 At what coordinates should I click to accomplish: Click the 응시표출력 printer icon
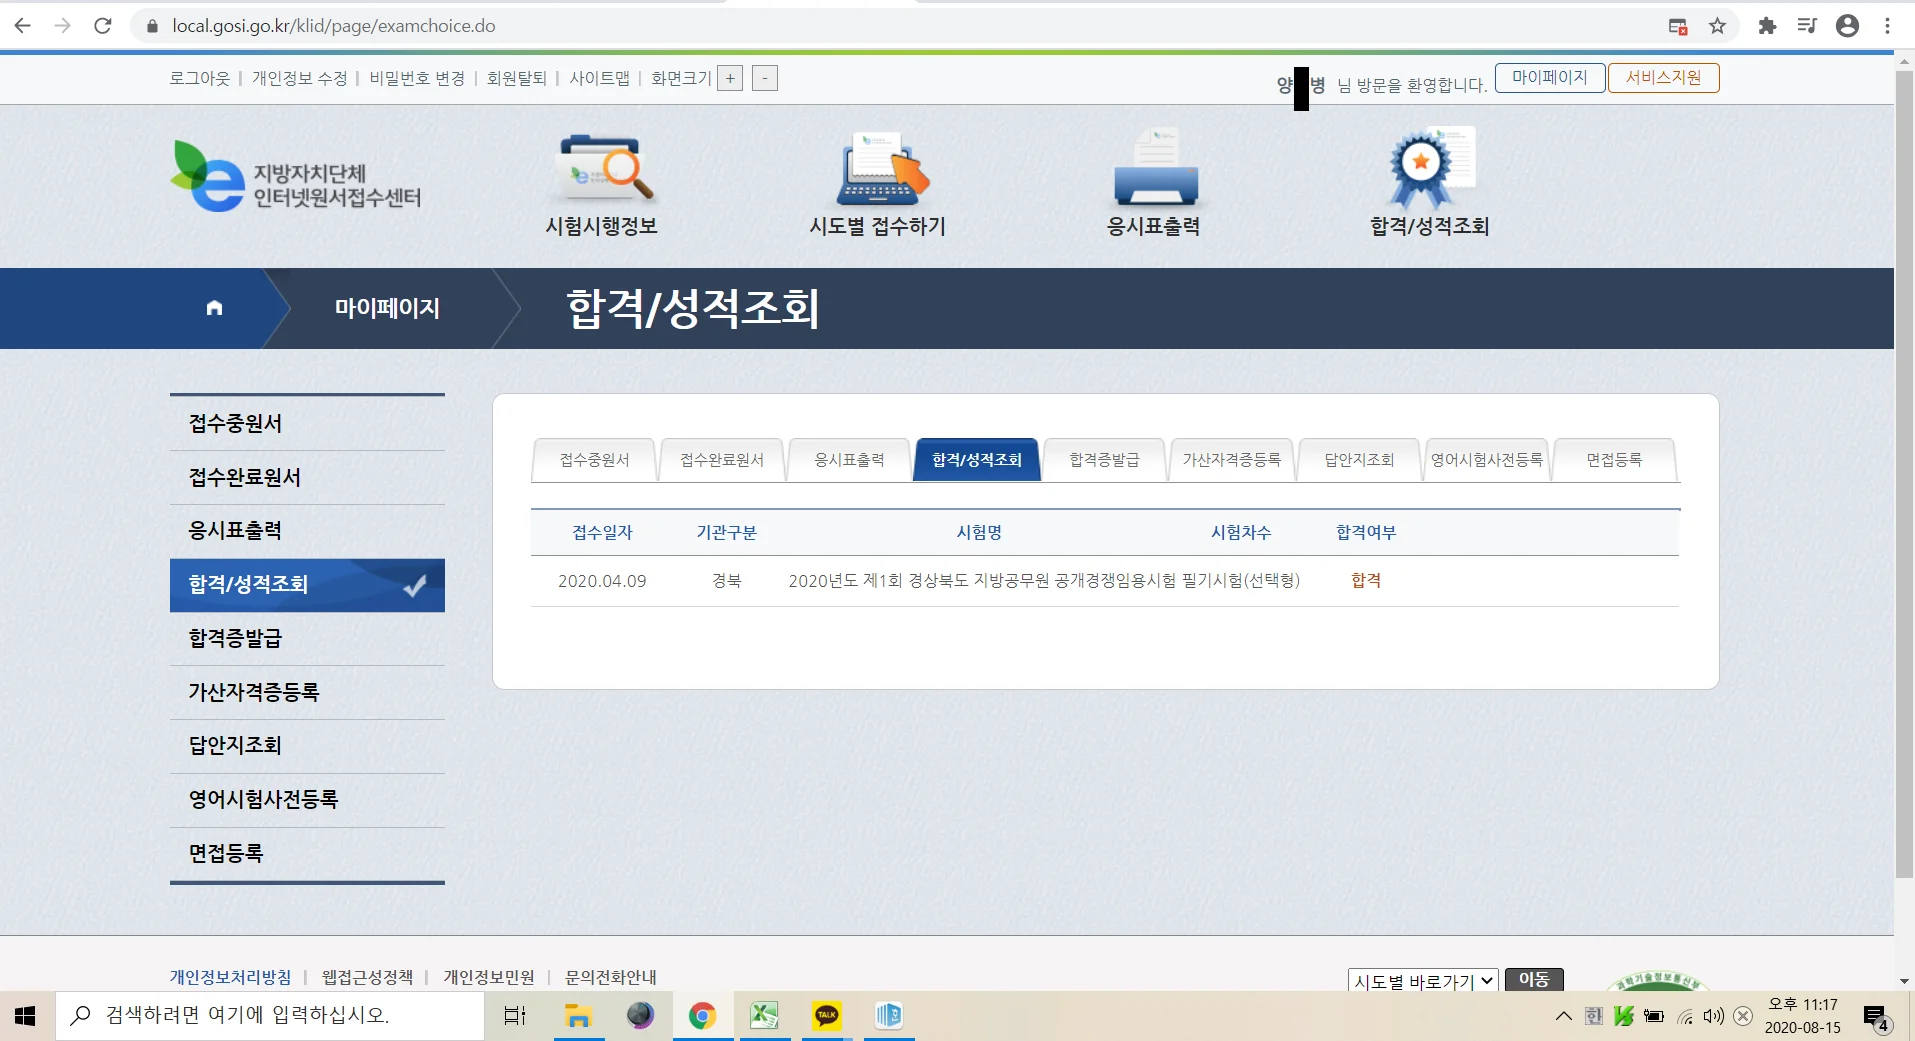coord(1154,170)
